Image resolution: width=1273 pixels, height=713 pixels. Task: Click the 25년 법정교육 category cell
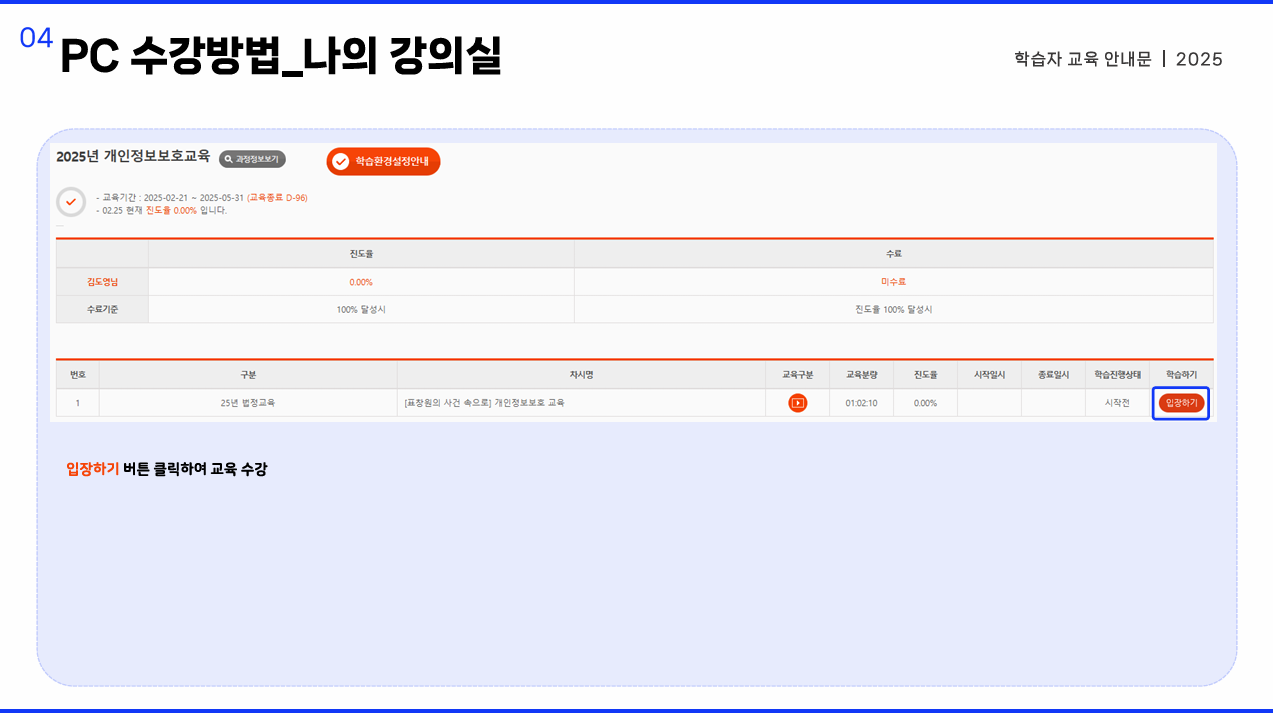[248, 403]
